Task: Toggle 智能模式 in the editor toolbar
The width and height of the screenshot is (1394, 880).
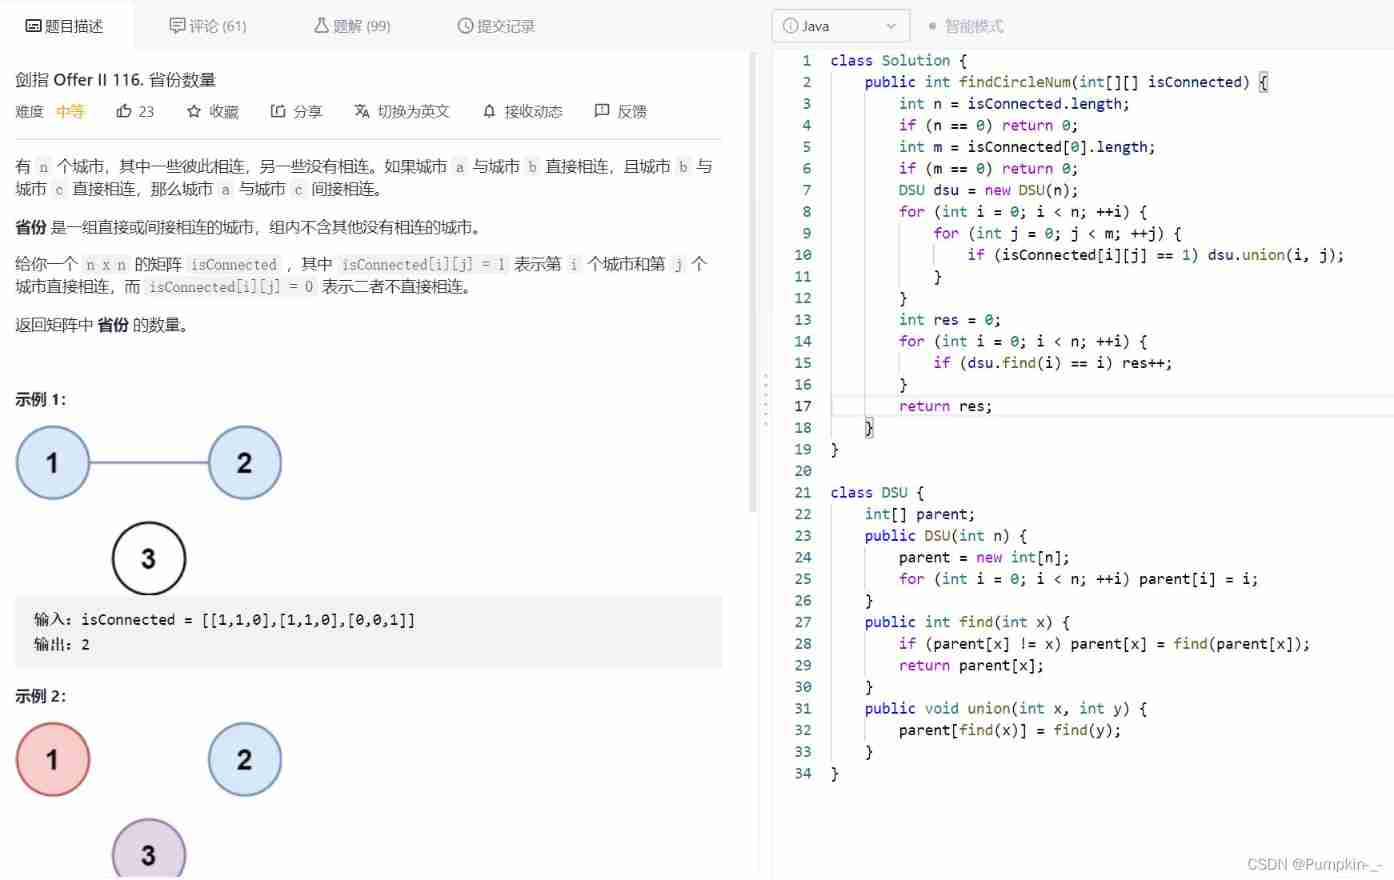Action: 966,26
